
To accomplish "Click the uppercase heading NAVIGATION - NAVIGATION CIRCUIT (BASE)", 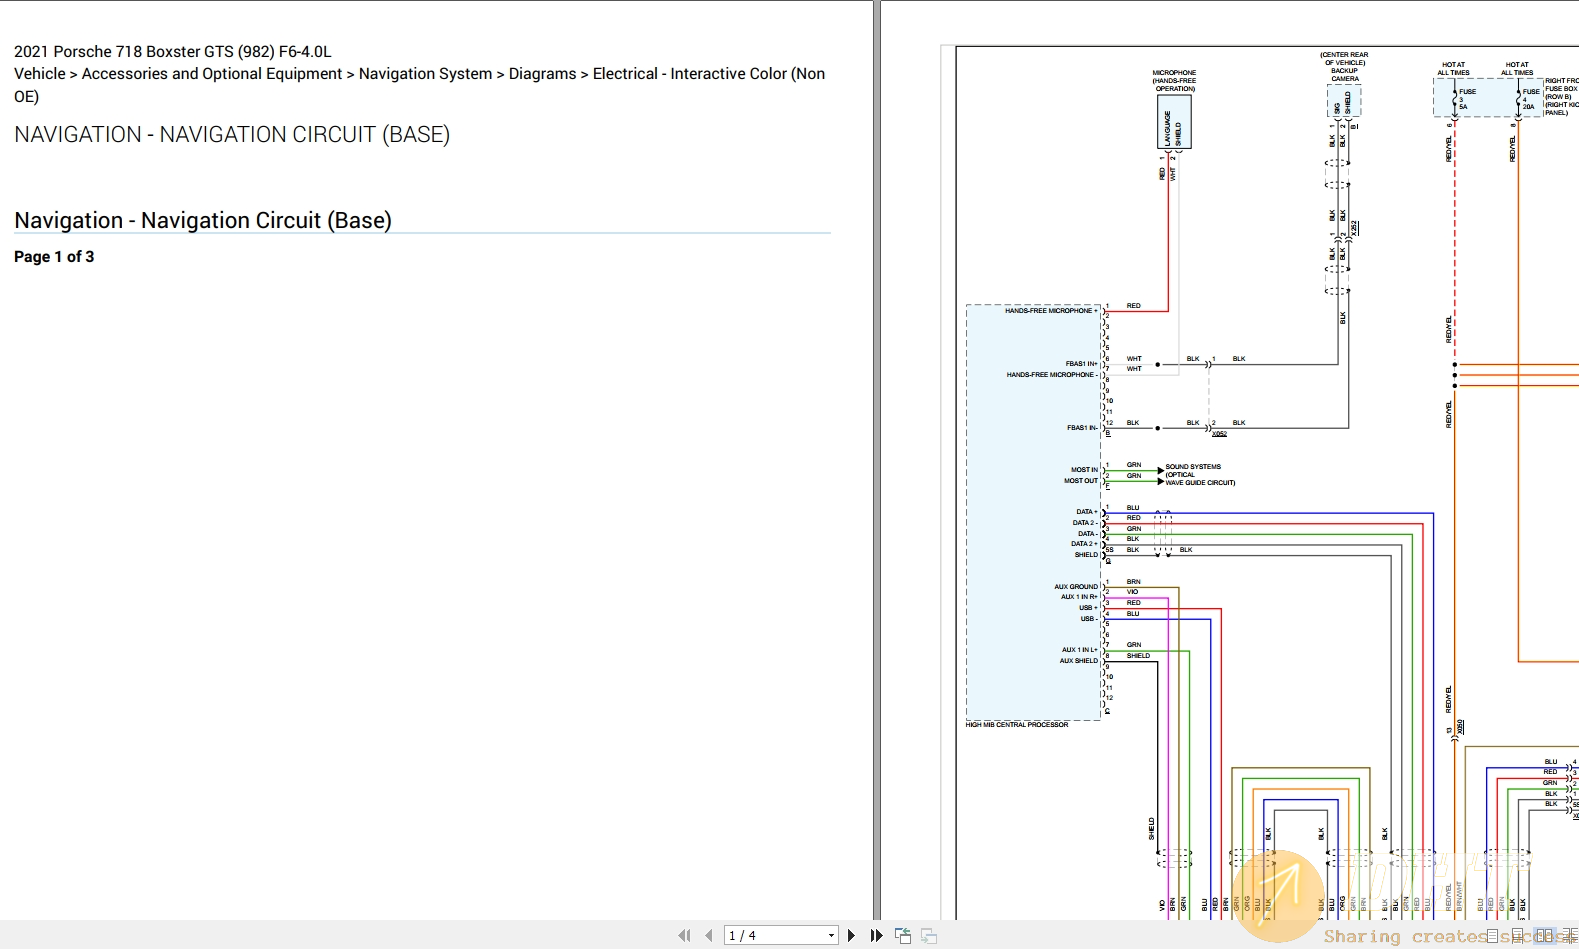I will pyautogui.click(x=232, y=134).
